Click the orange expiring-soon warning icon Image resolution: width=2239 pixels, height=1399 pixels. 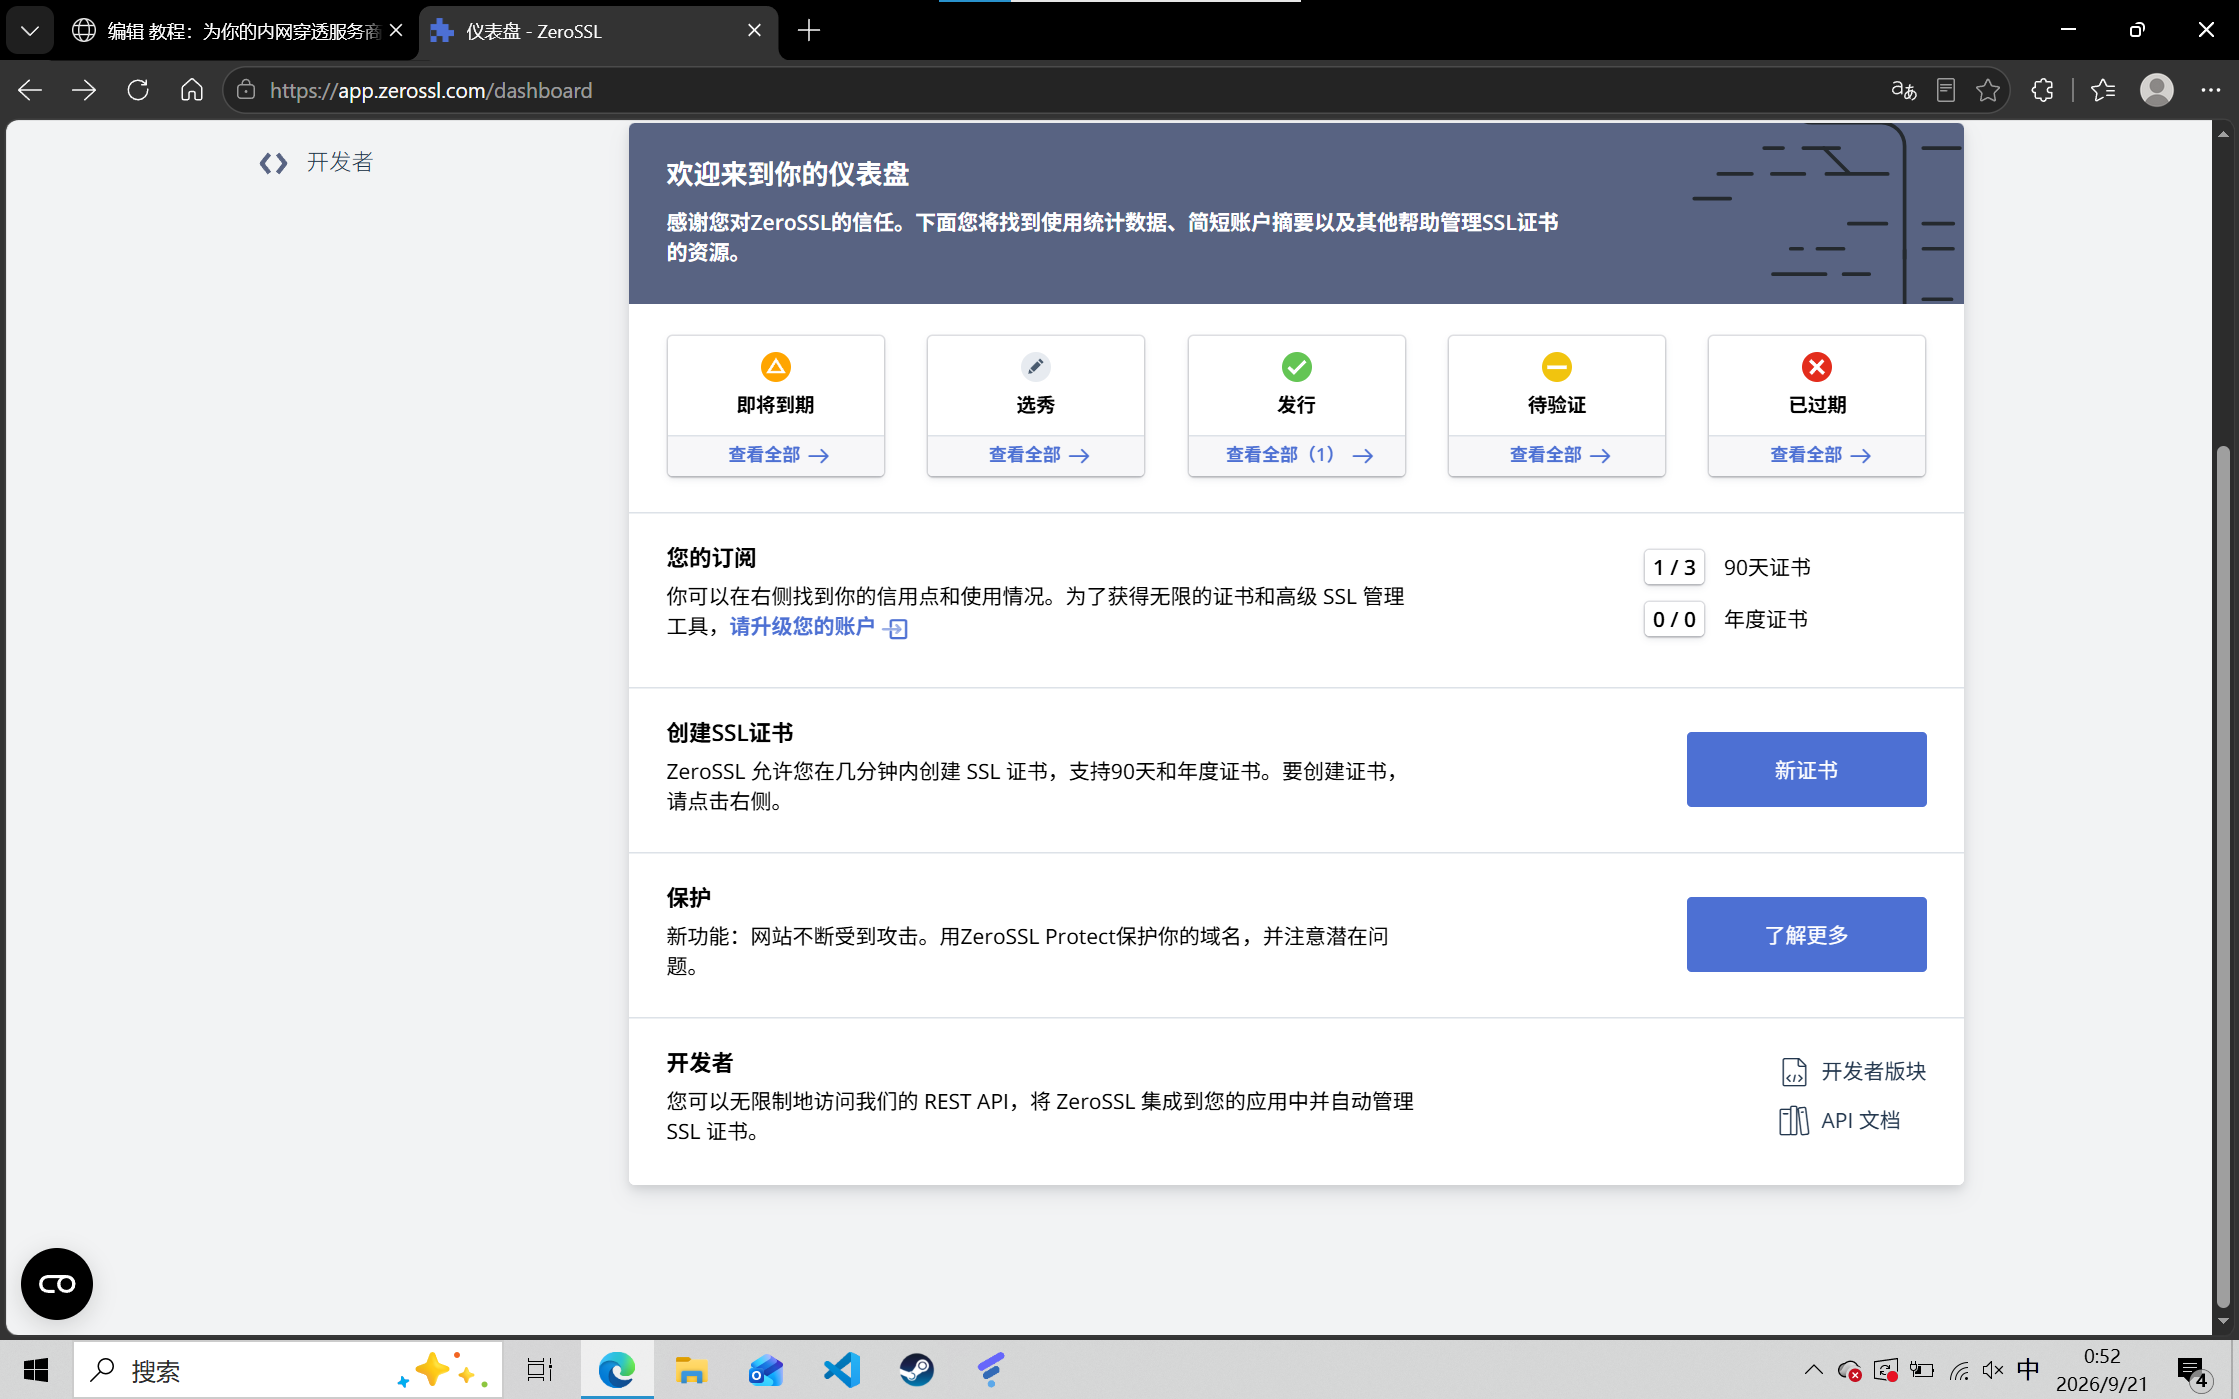point(775,367)
